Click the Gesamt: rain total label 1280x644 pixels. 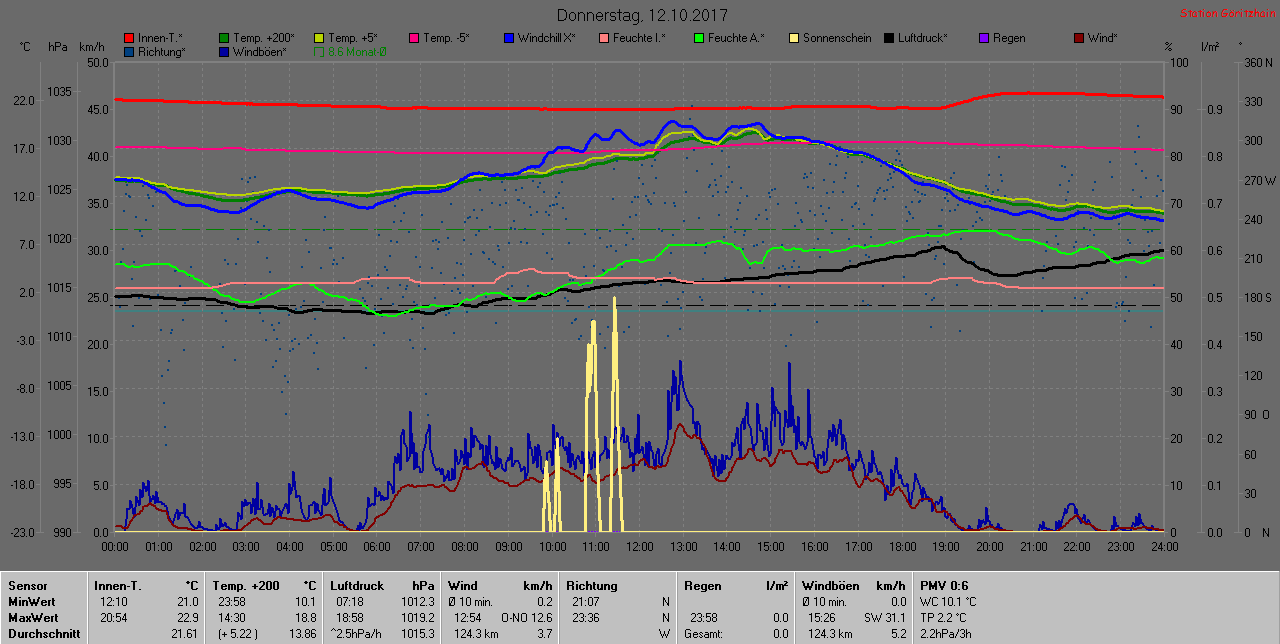[x=703, y=634]
